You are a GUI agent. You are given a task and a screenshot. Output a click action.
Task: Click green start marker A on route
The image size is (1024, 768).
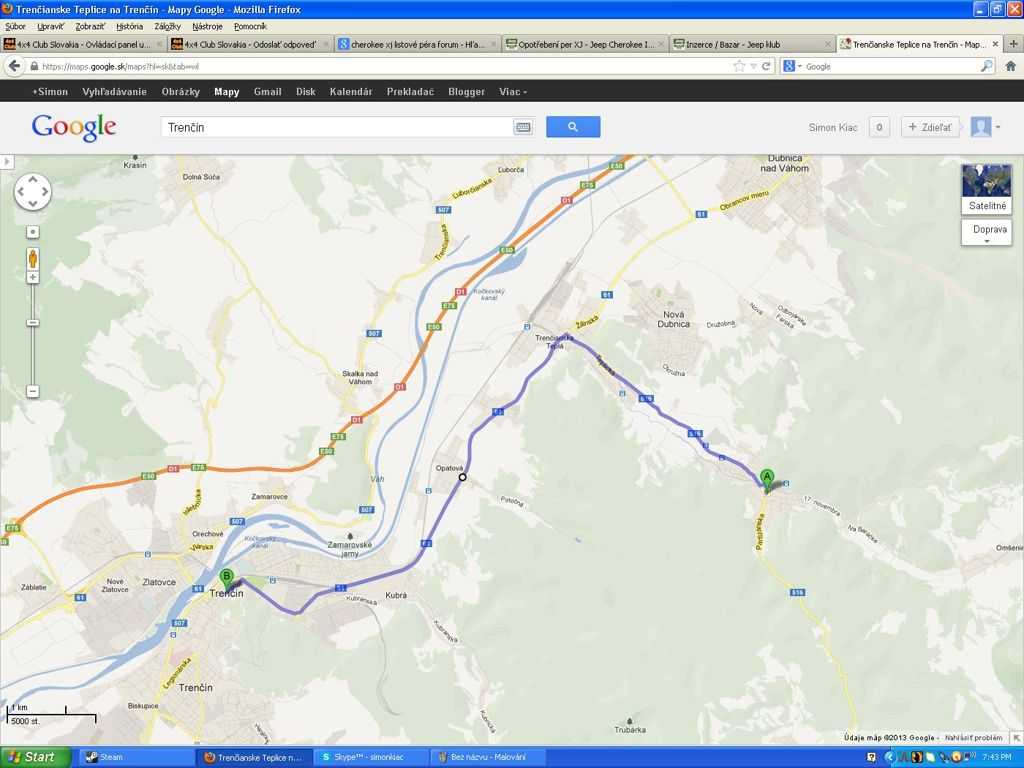pos(767,478)
